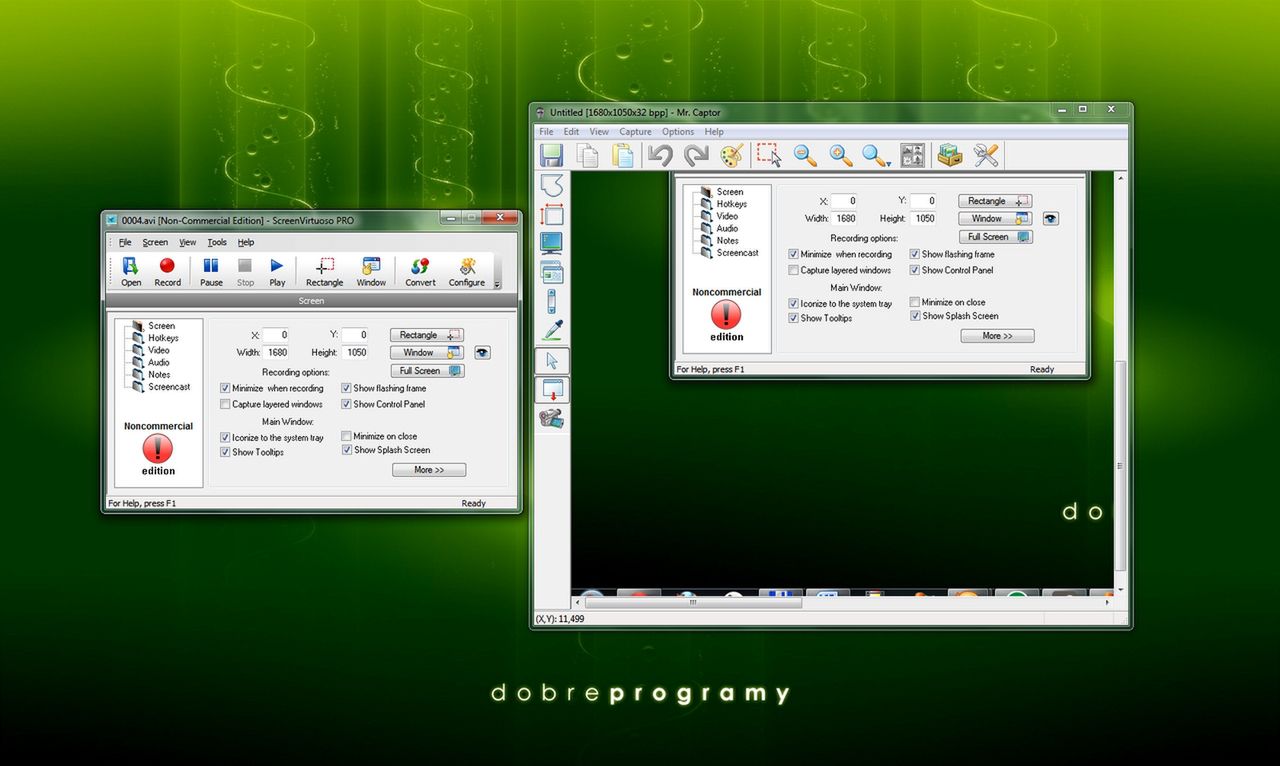This screenshot has height=766, width=1280.
Task: Click the Width field in ScreenVirtuoso
Action: point(276,352)
